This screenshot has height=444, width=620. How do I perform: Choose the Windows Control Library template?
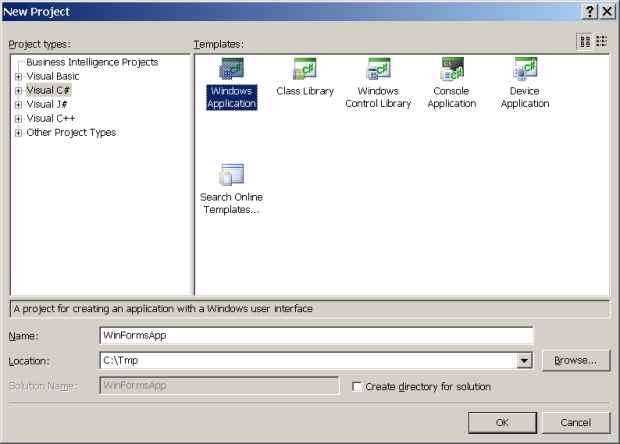tap(378, 71)
